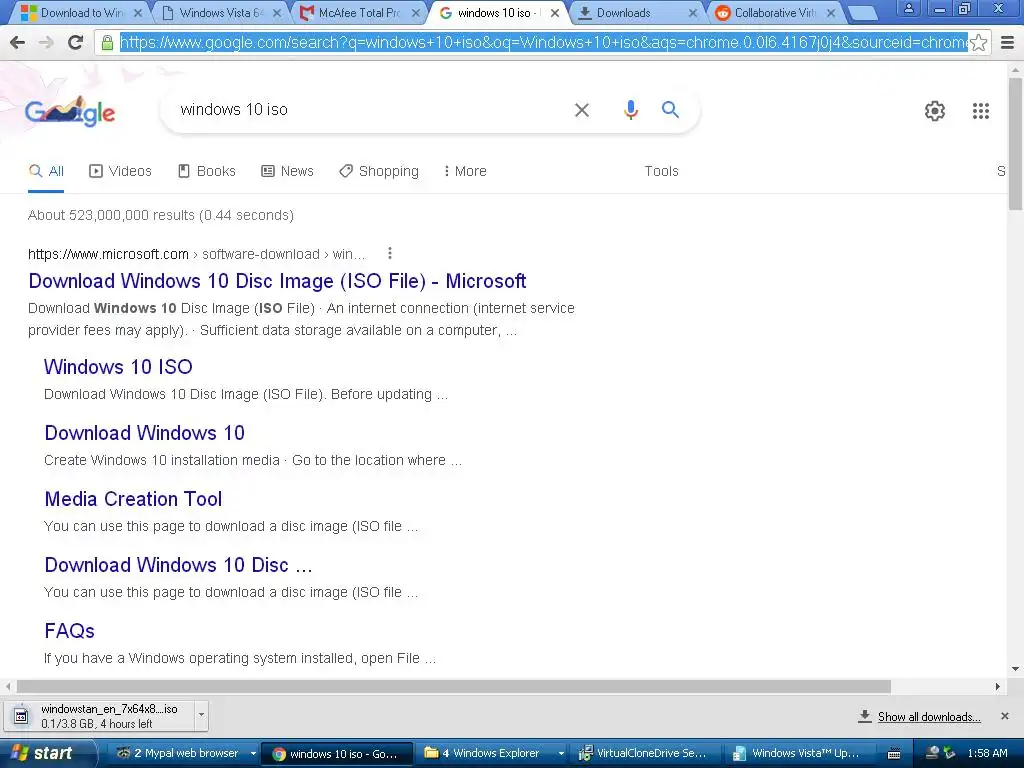Click the forward navigation arrow
This screenshot has height=768, width=1024.
(x=46, y=42)
